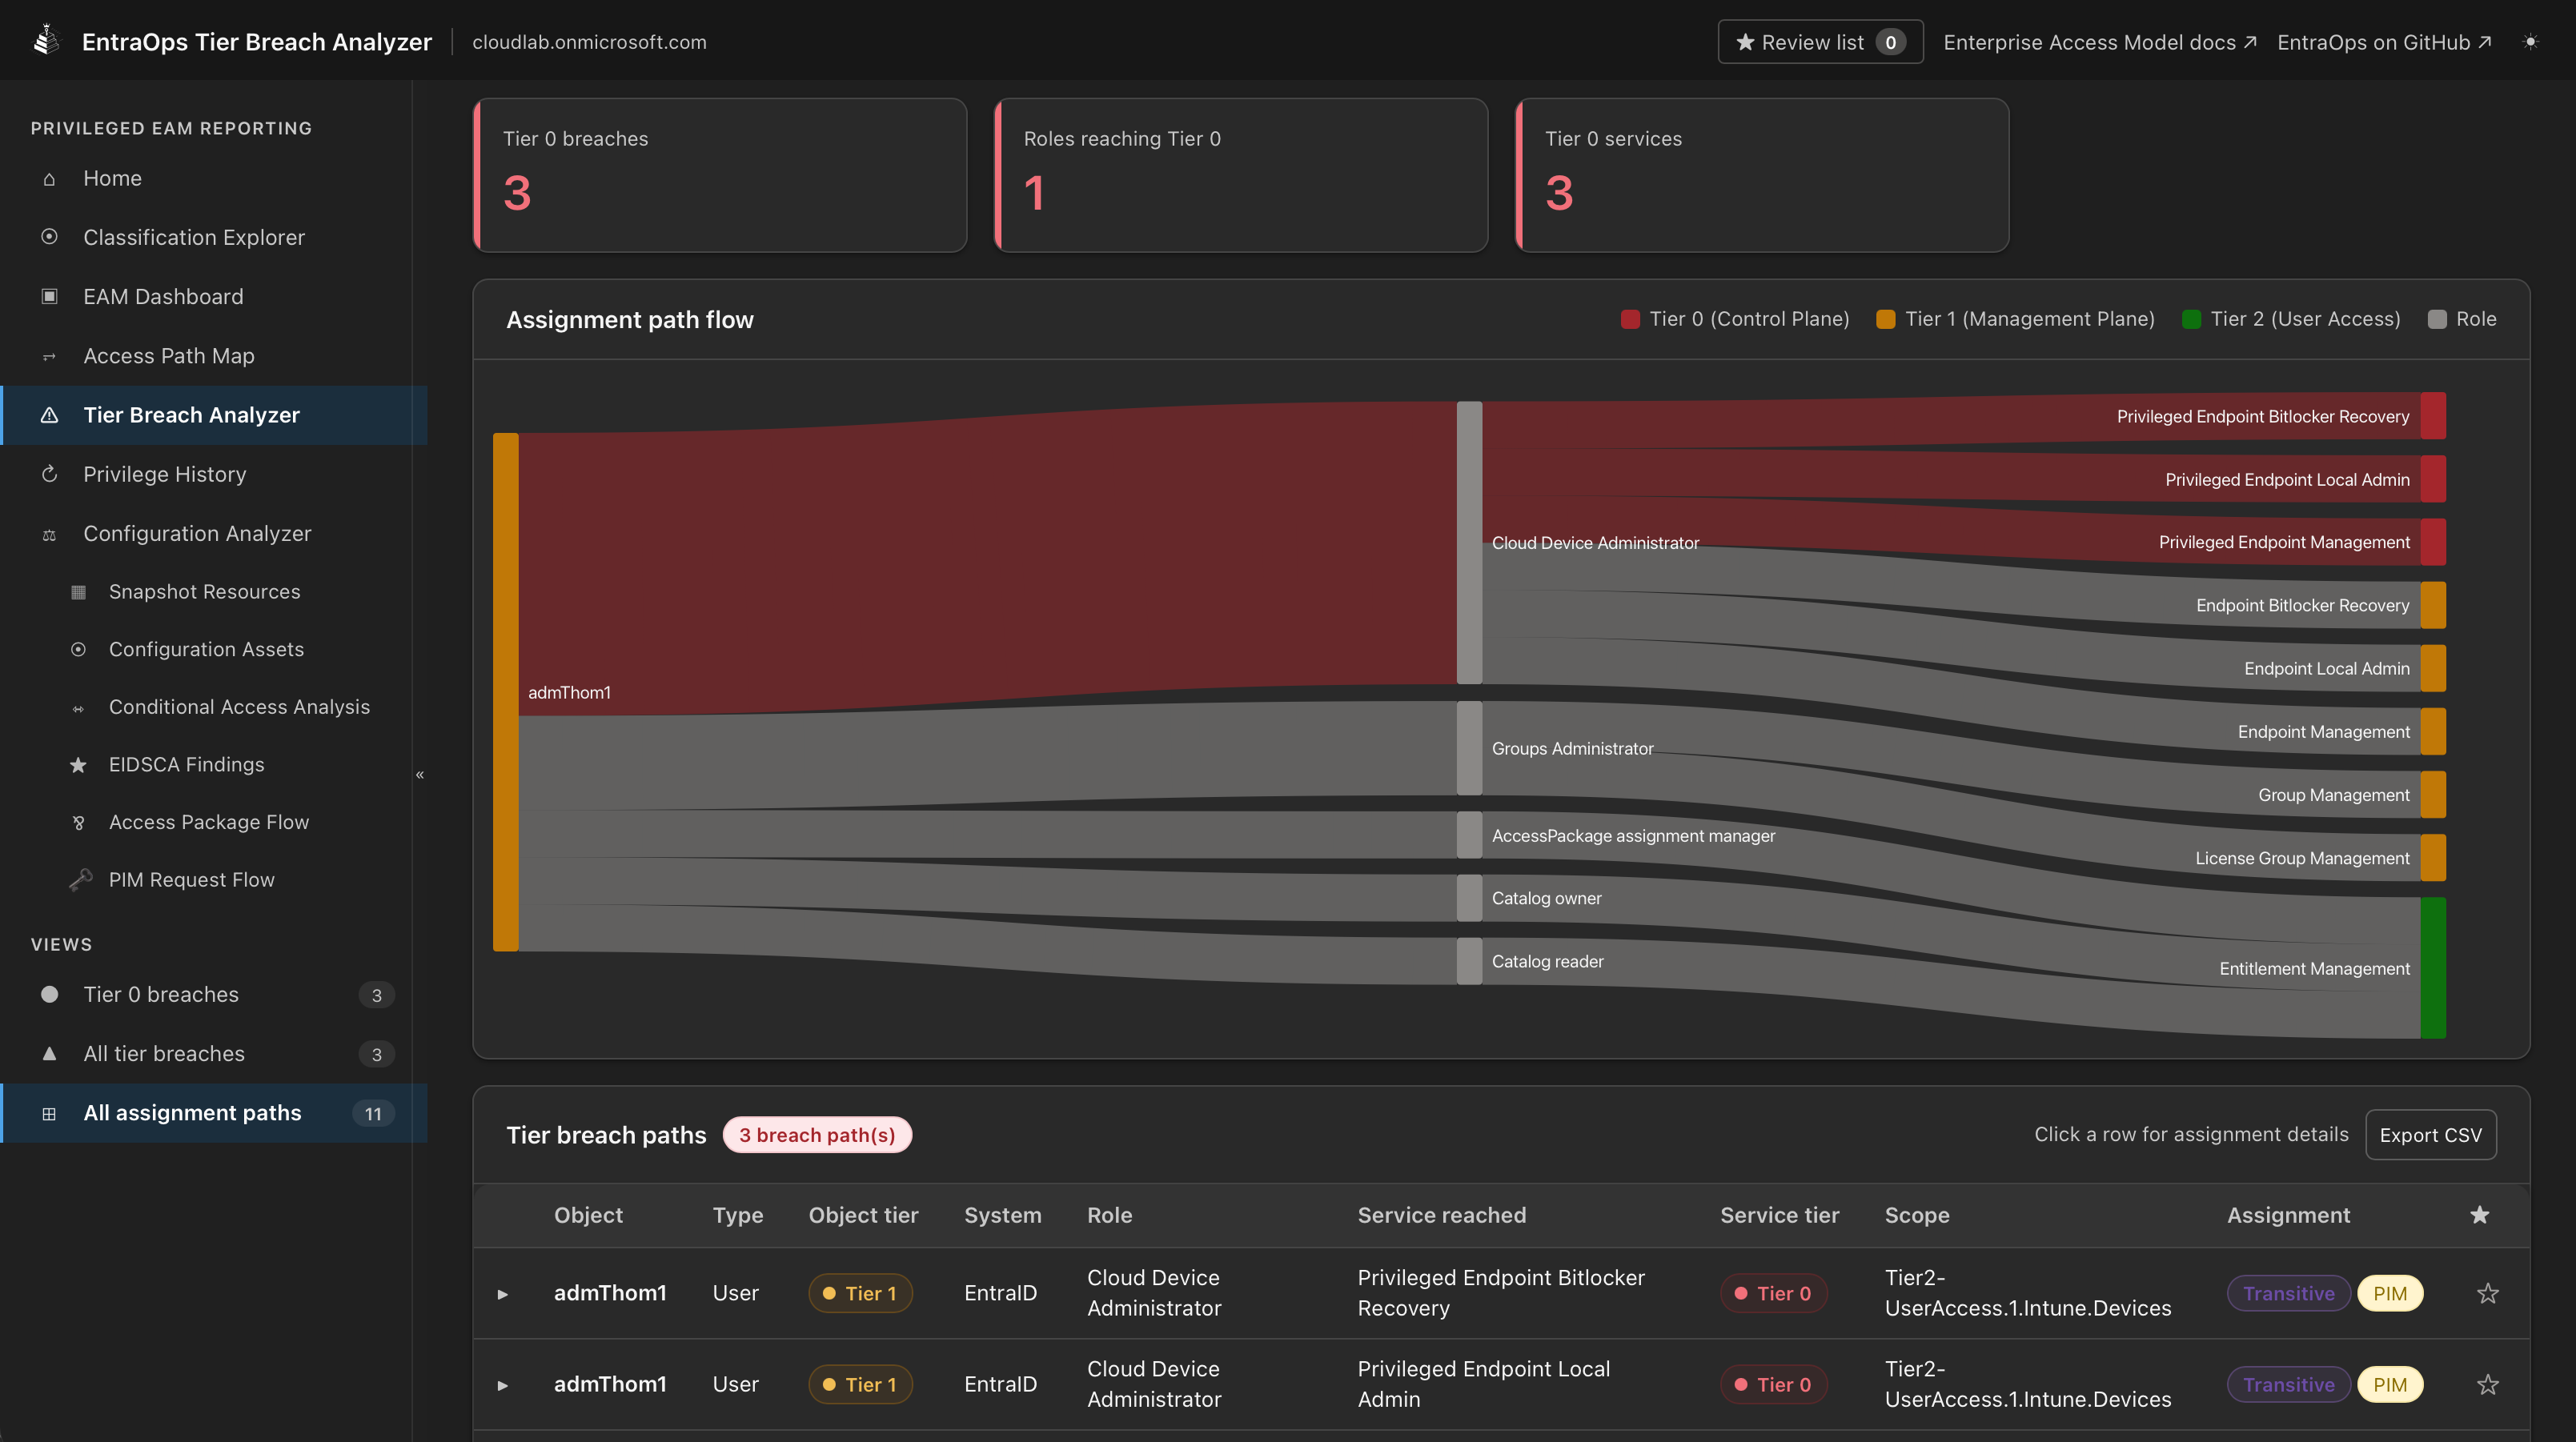Click the Tier Breach Analyzer warning icon
The height and width of the screenshot is (1442, 2576).
49,415
